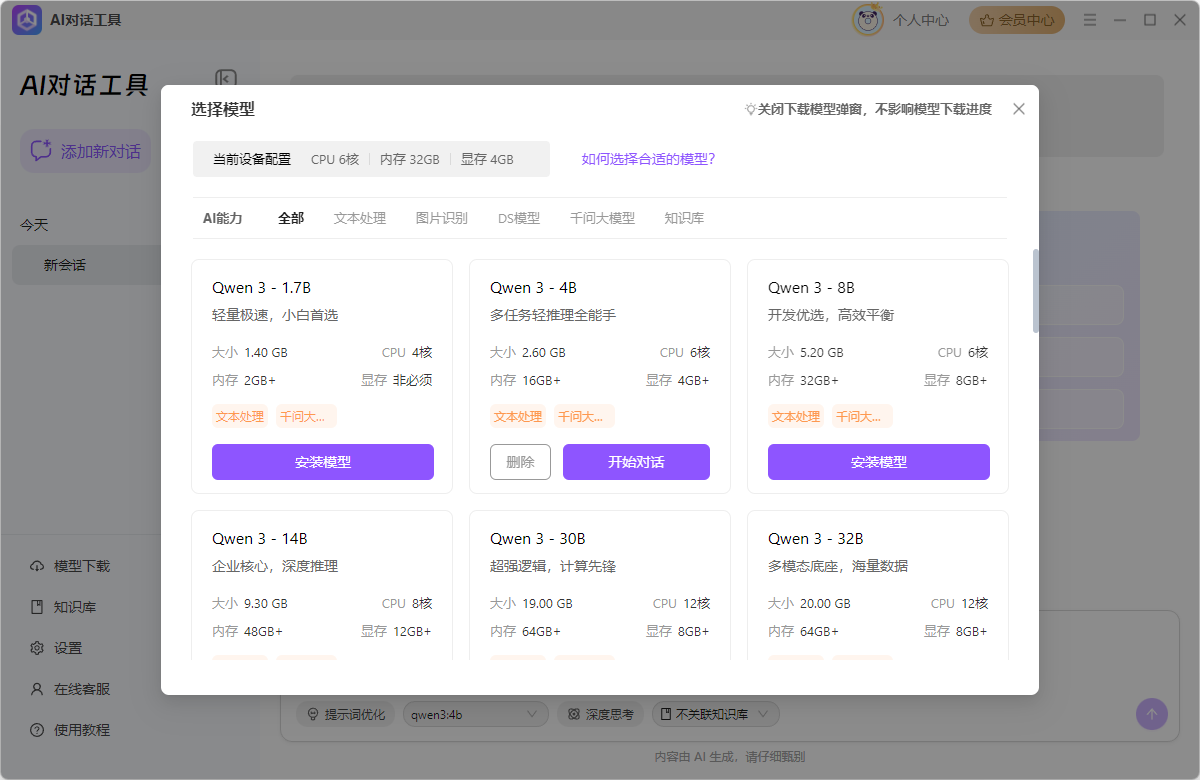Open the hamburger menu in title bar
Image resolution: width=1200 pixels, height=780 pixels.
(x=1090, y=20)
